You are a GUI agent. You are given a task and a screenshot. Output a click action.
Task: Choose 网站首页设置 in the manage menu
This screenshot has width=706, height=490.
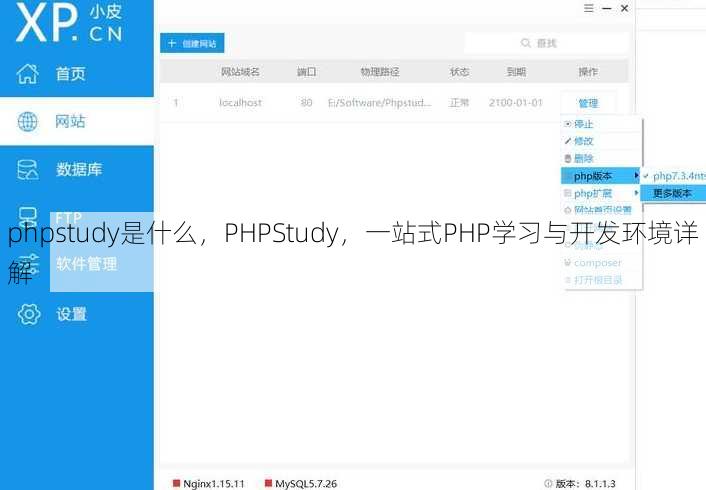click(601, 210)
